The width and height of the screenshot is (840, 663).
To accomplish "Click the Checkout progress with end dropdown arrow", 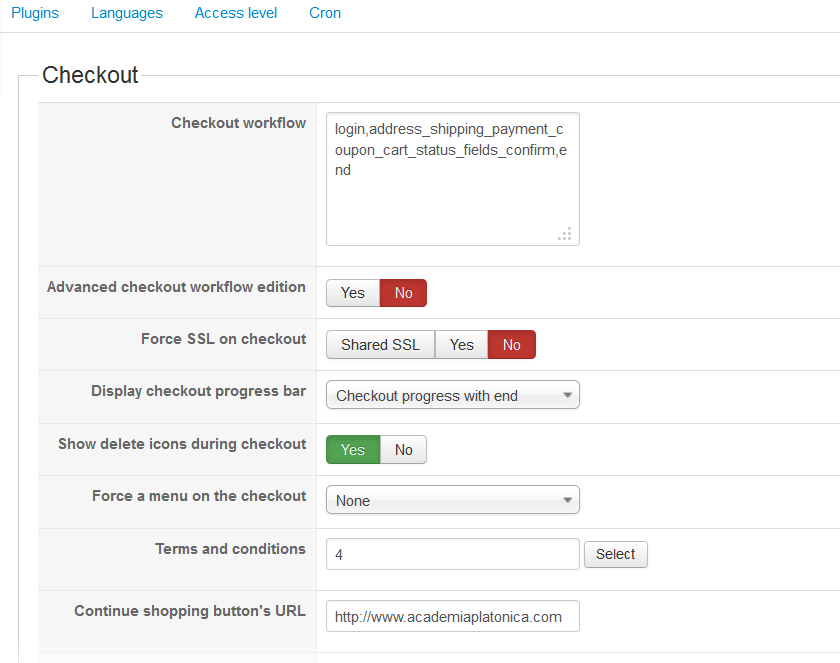I will pyautogui.click(x=568, y=396).
